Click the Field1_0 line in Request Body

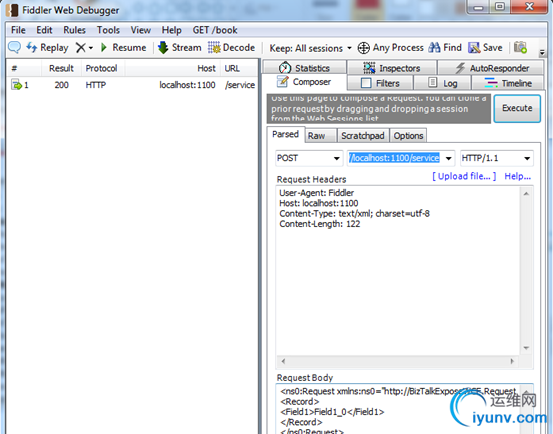click(x=332, y=412)
